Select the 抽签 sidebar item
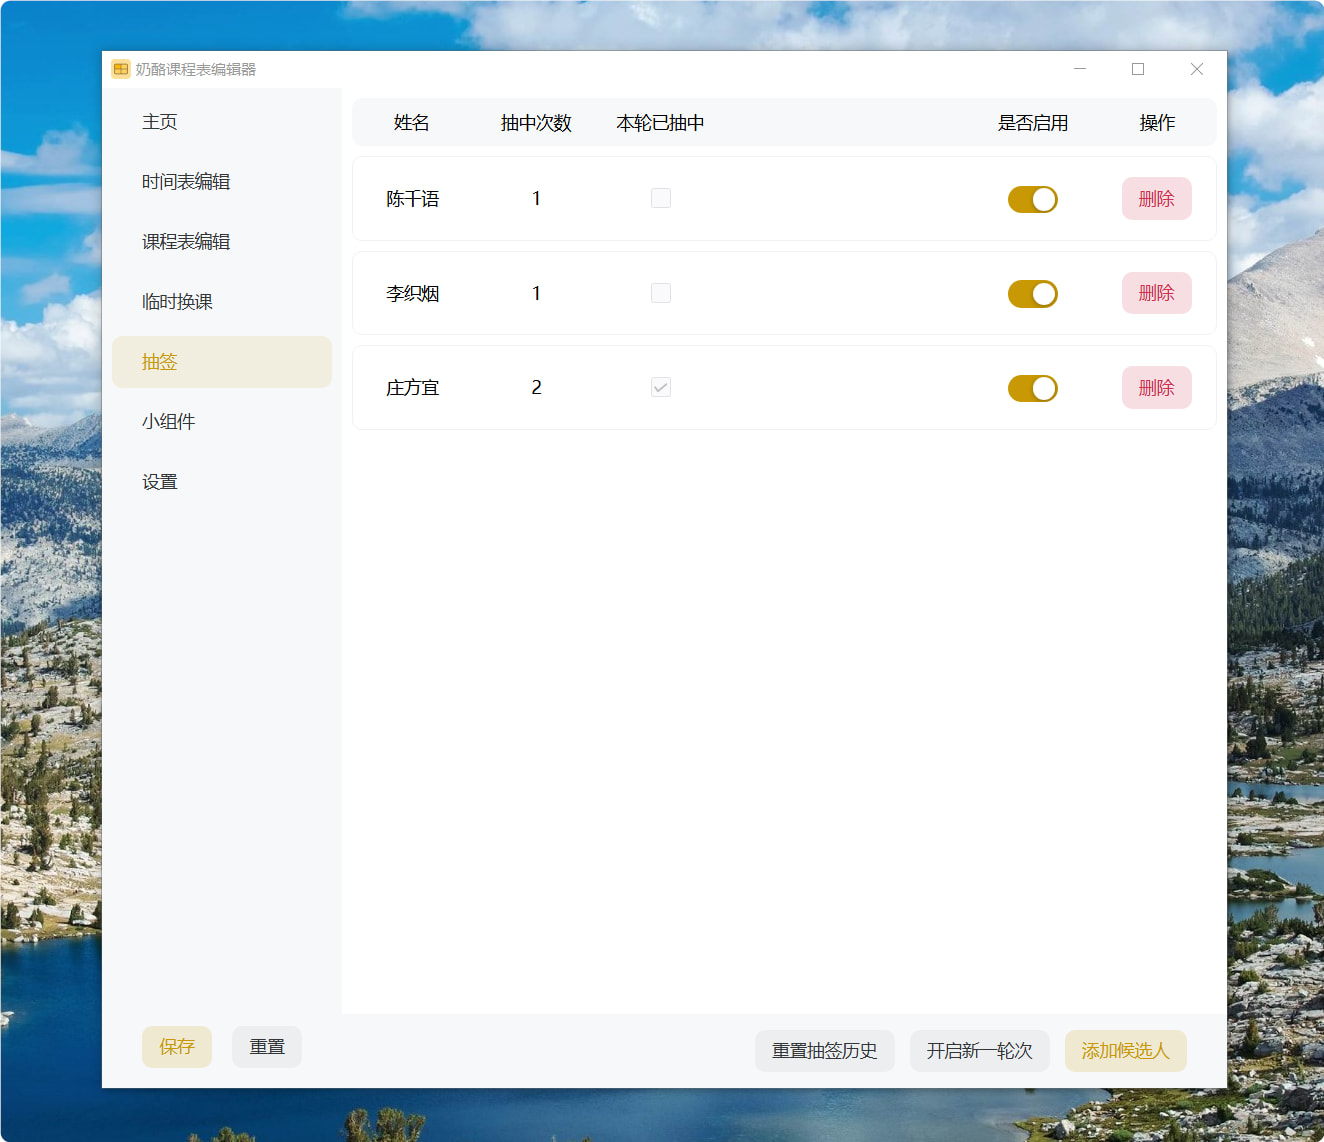The image size is (1324, 1142). click(x=222, y=362)
